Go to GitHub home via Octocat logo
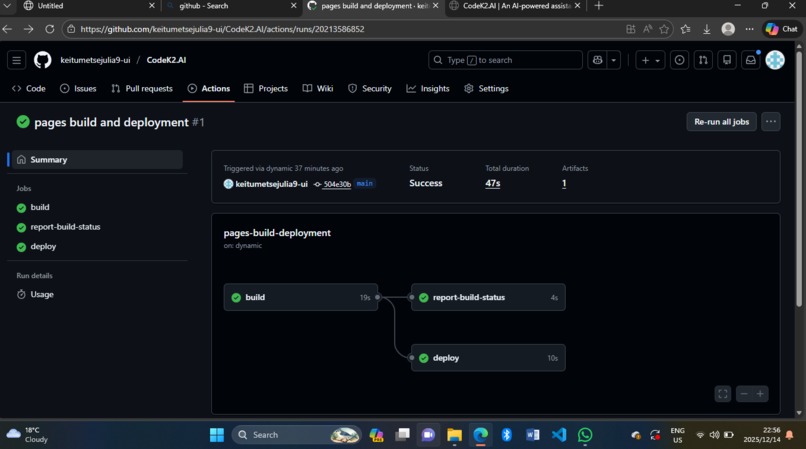This screenshot has width=806, height=449. [x=43, y=60]
